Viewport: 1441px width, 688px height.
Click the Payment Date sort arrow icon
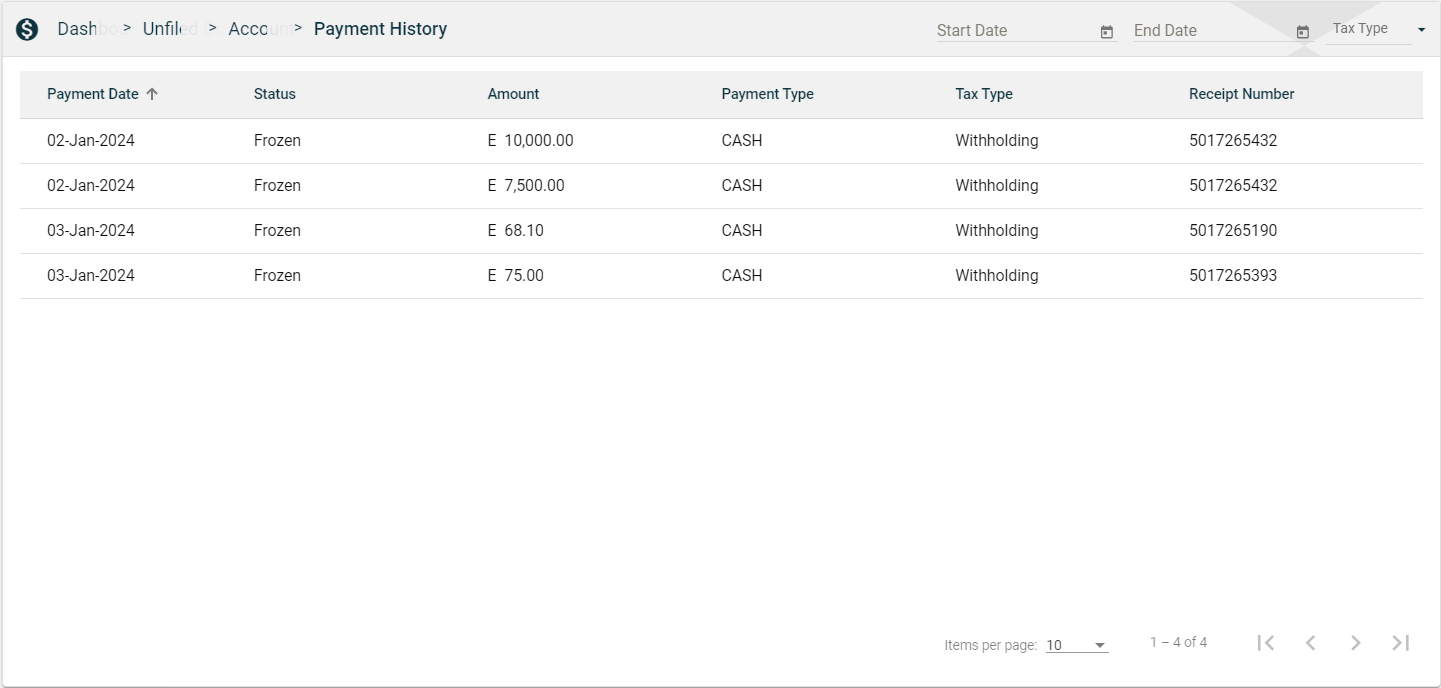[x=152, y=94]
